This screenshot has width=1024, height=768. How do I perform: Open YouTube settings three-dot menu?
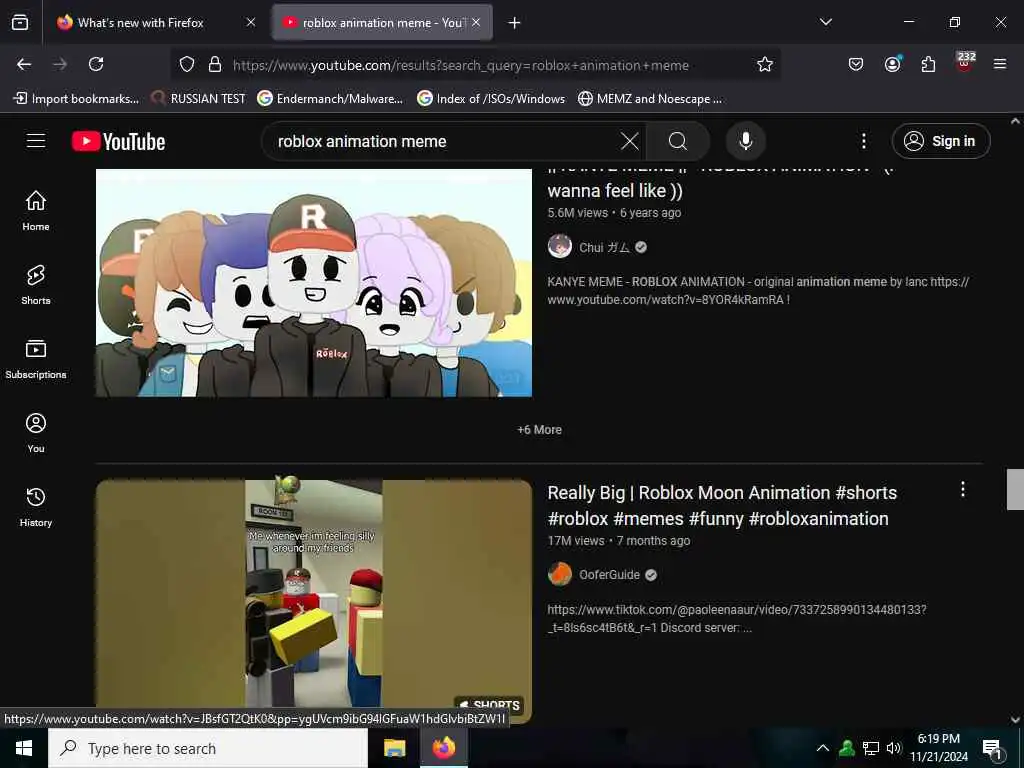point(864,141)
